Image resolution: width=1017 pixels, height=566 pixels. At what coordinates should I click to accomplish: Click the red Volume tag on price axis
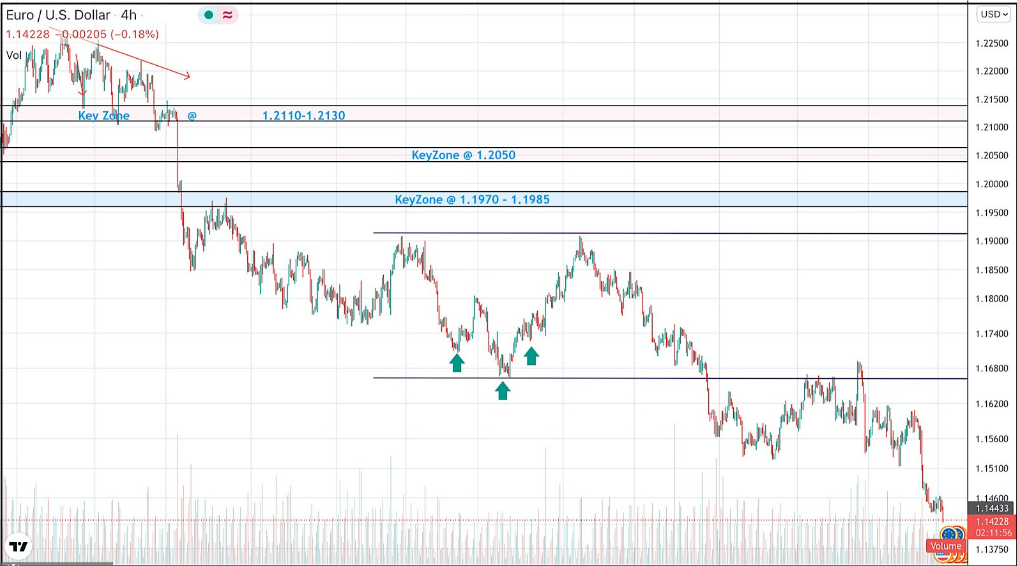point(945,546)
